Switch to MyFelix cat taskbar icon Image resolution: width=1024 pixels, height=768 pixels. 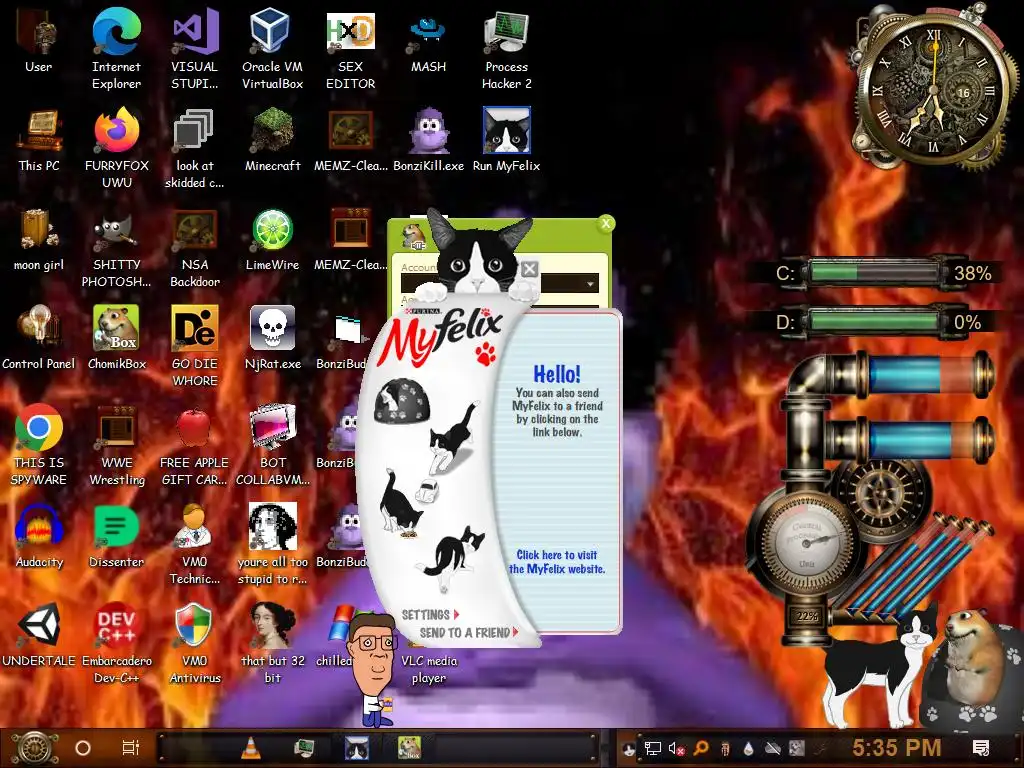(357, 748)
